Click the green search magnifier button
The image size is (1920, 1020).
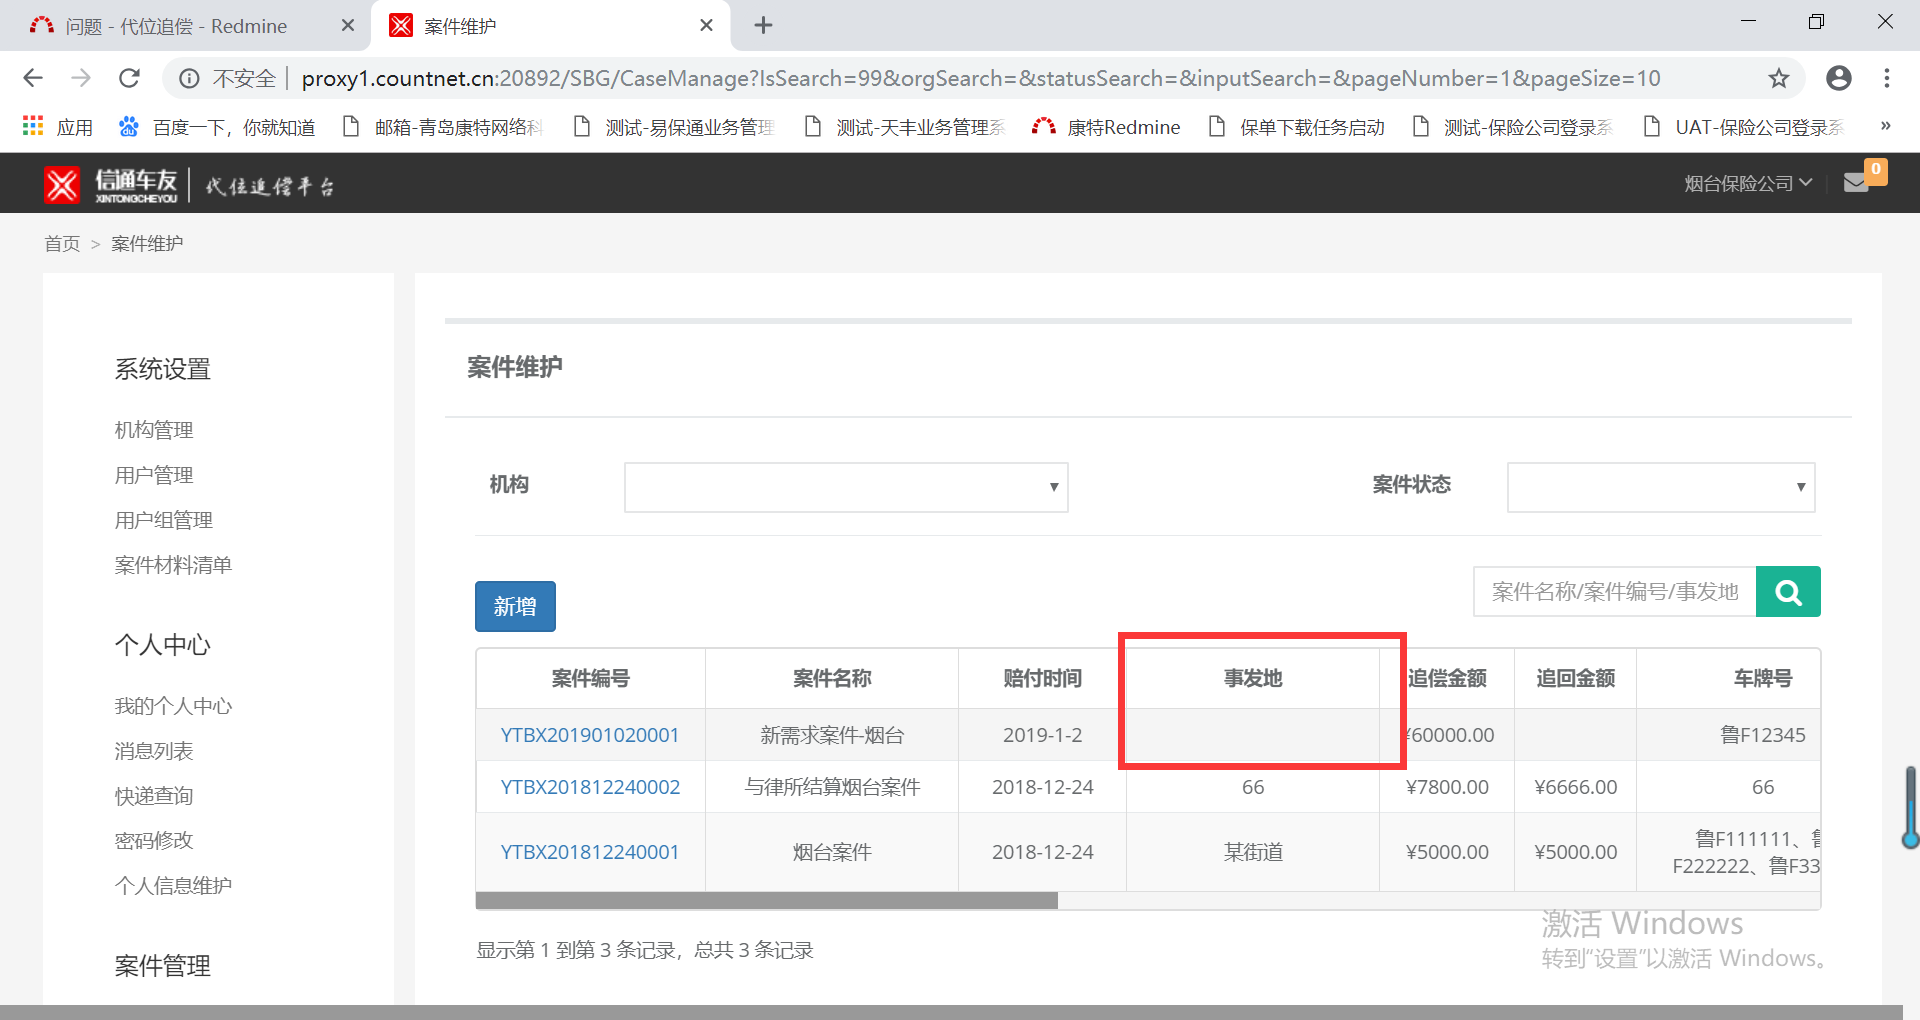tap(1788, 592)
